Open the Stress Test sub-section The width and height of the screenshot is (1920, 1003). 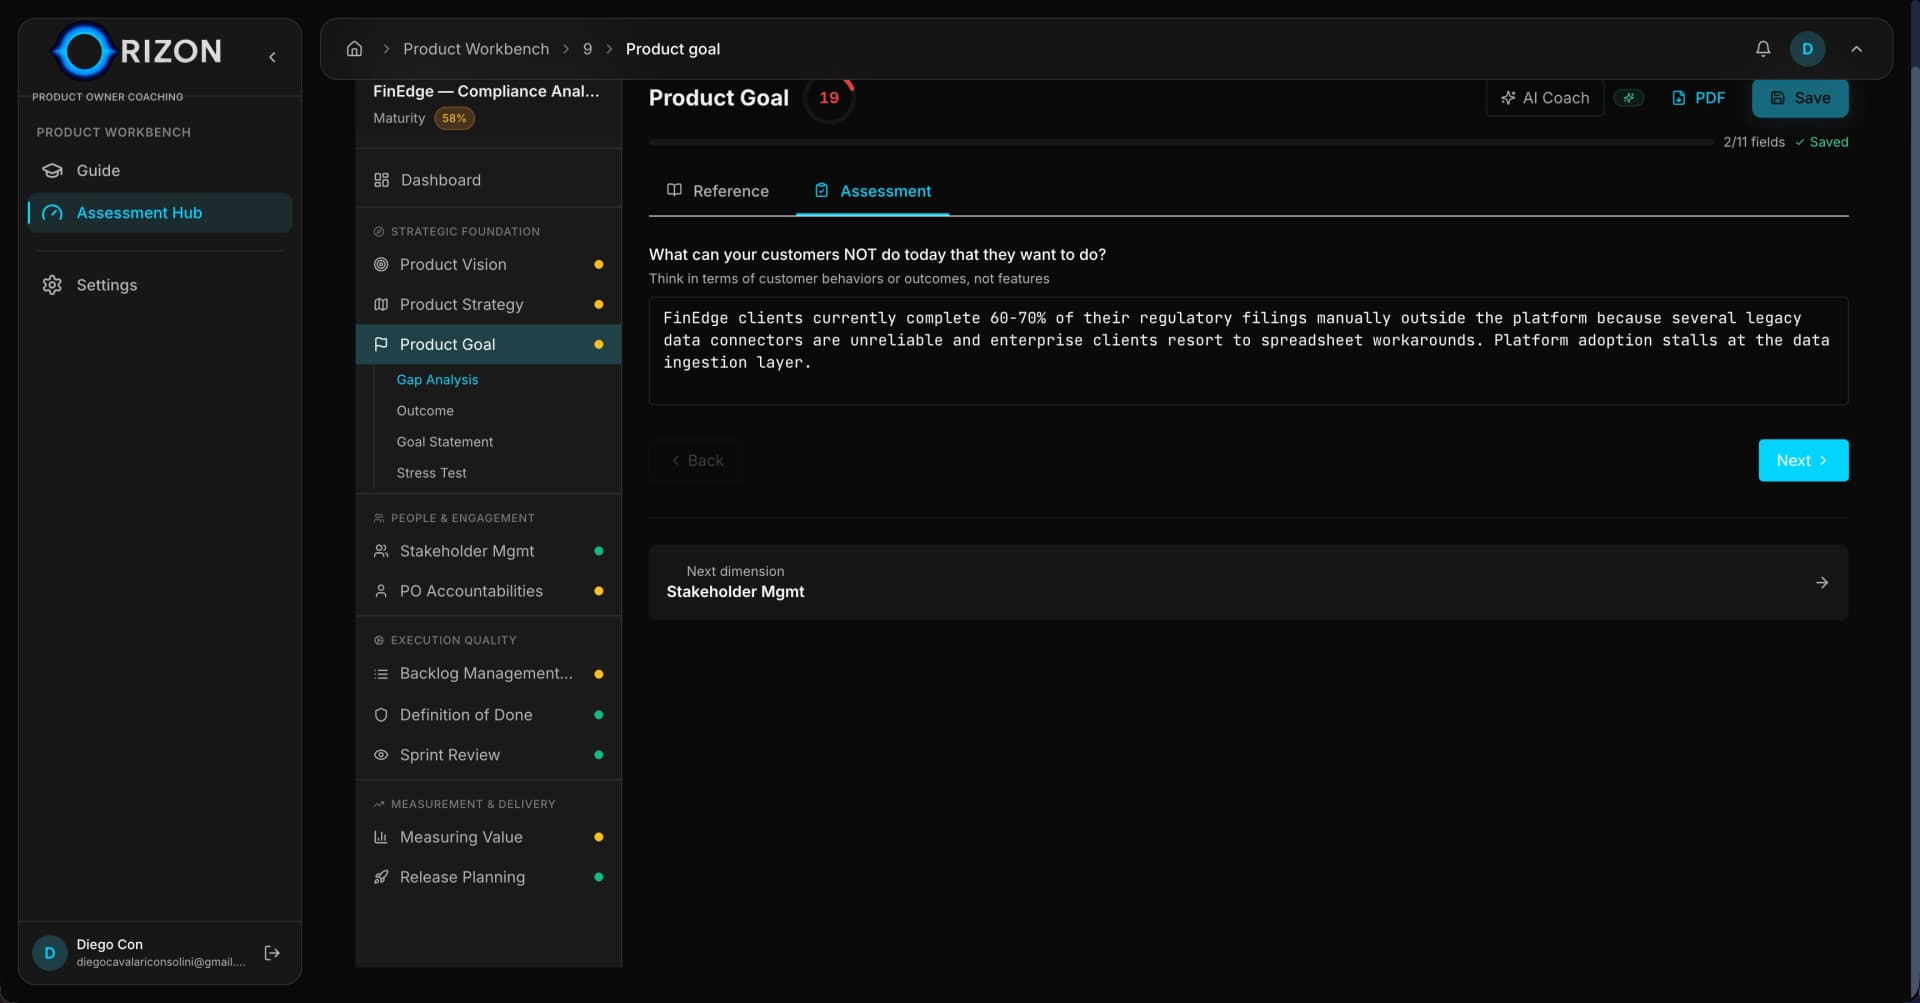(x=431, y=473)
